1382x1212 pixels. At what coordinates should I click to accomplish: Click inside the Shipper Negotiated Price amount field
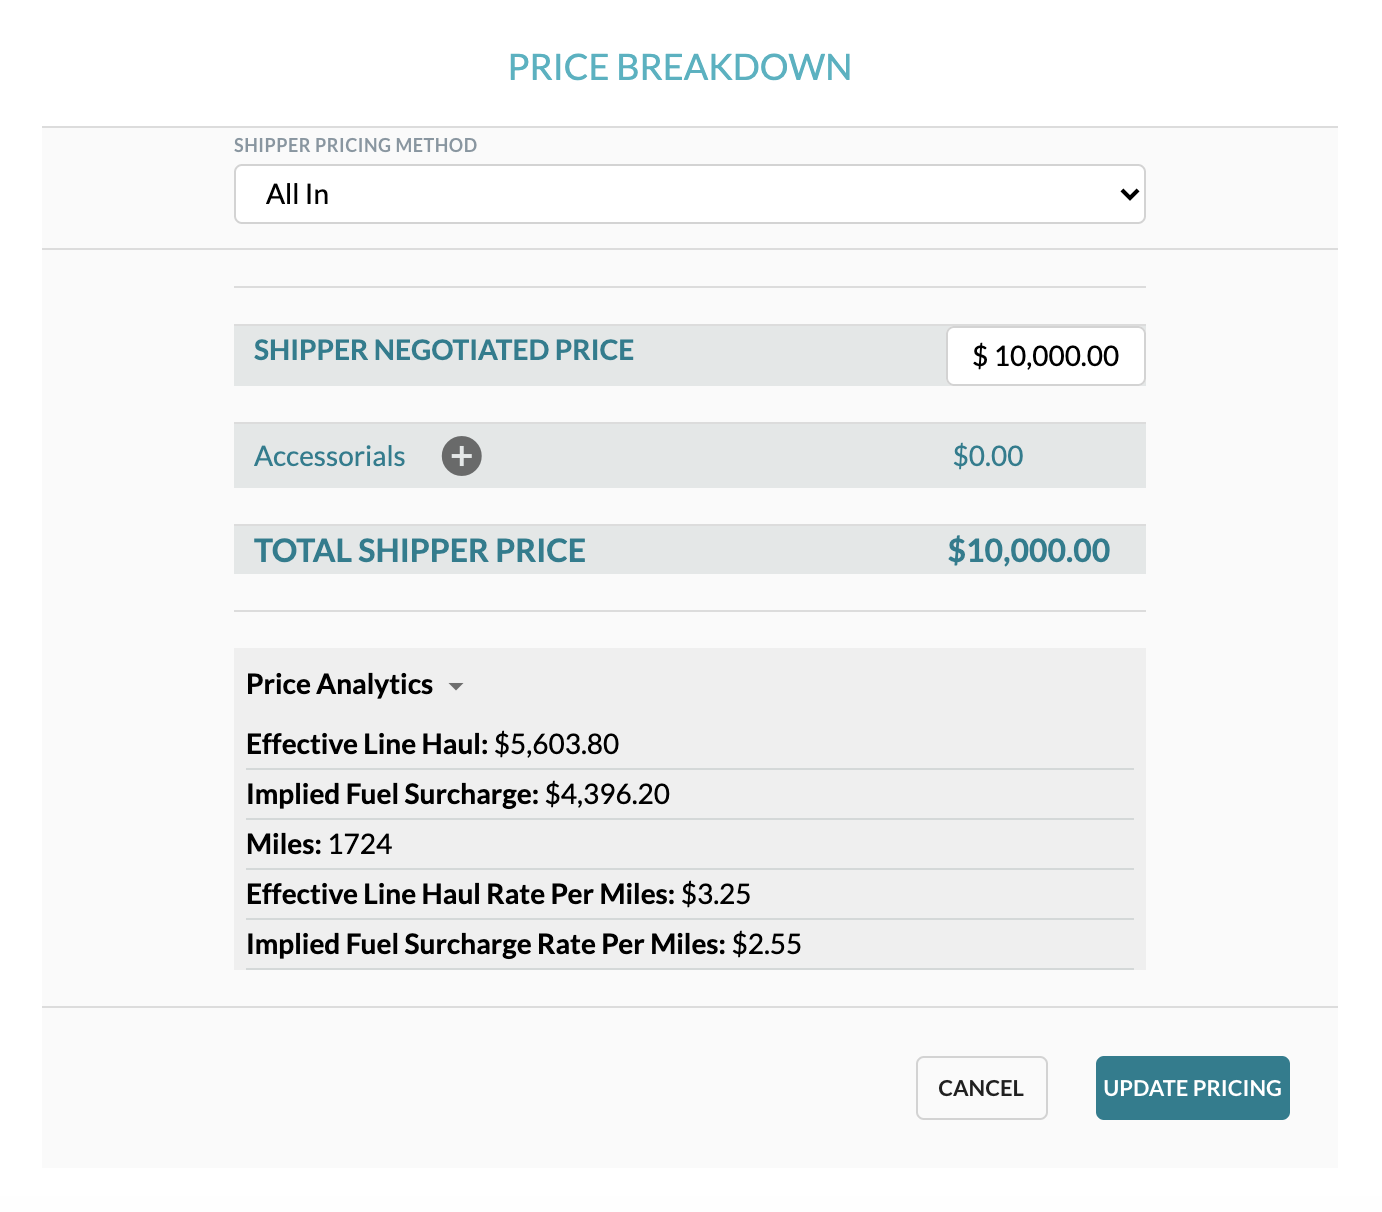click(x=1045, y=356)
